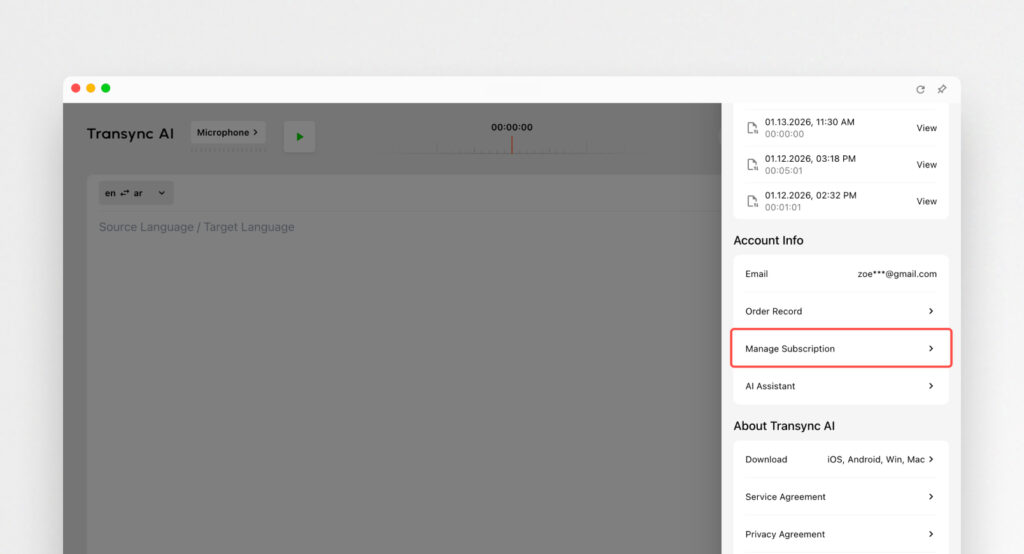This screenshot has height=554, width=1024.
Task: Click the red timeline marker at 00:00:00
Action: (x=512, y=144)
